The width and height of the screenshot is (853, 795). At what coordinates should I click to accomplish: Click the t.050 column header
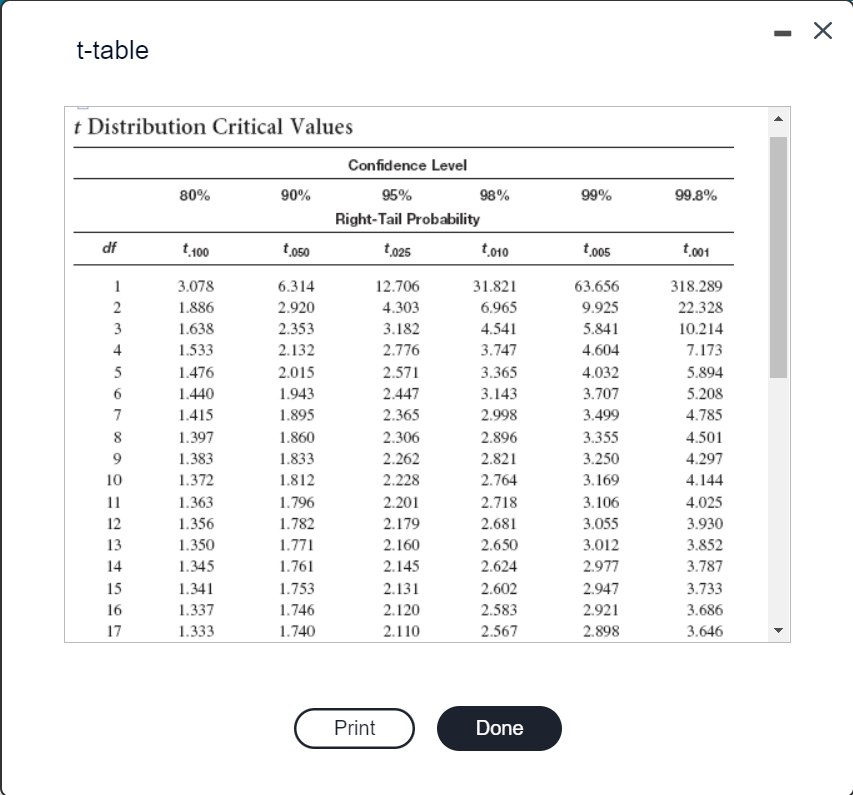coord(296,250)
